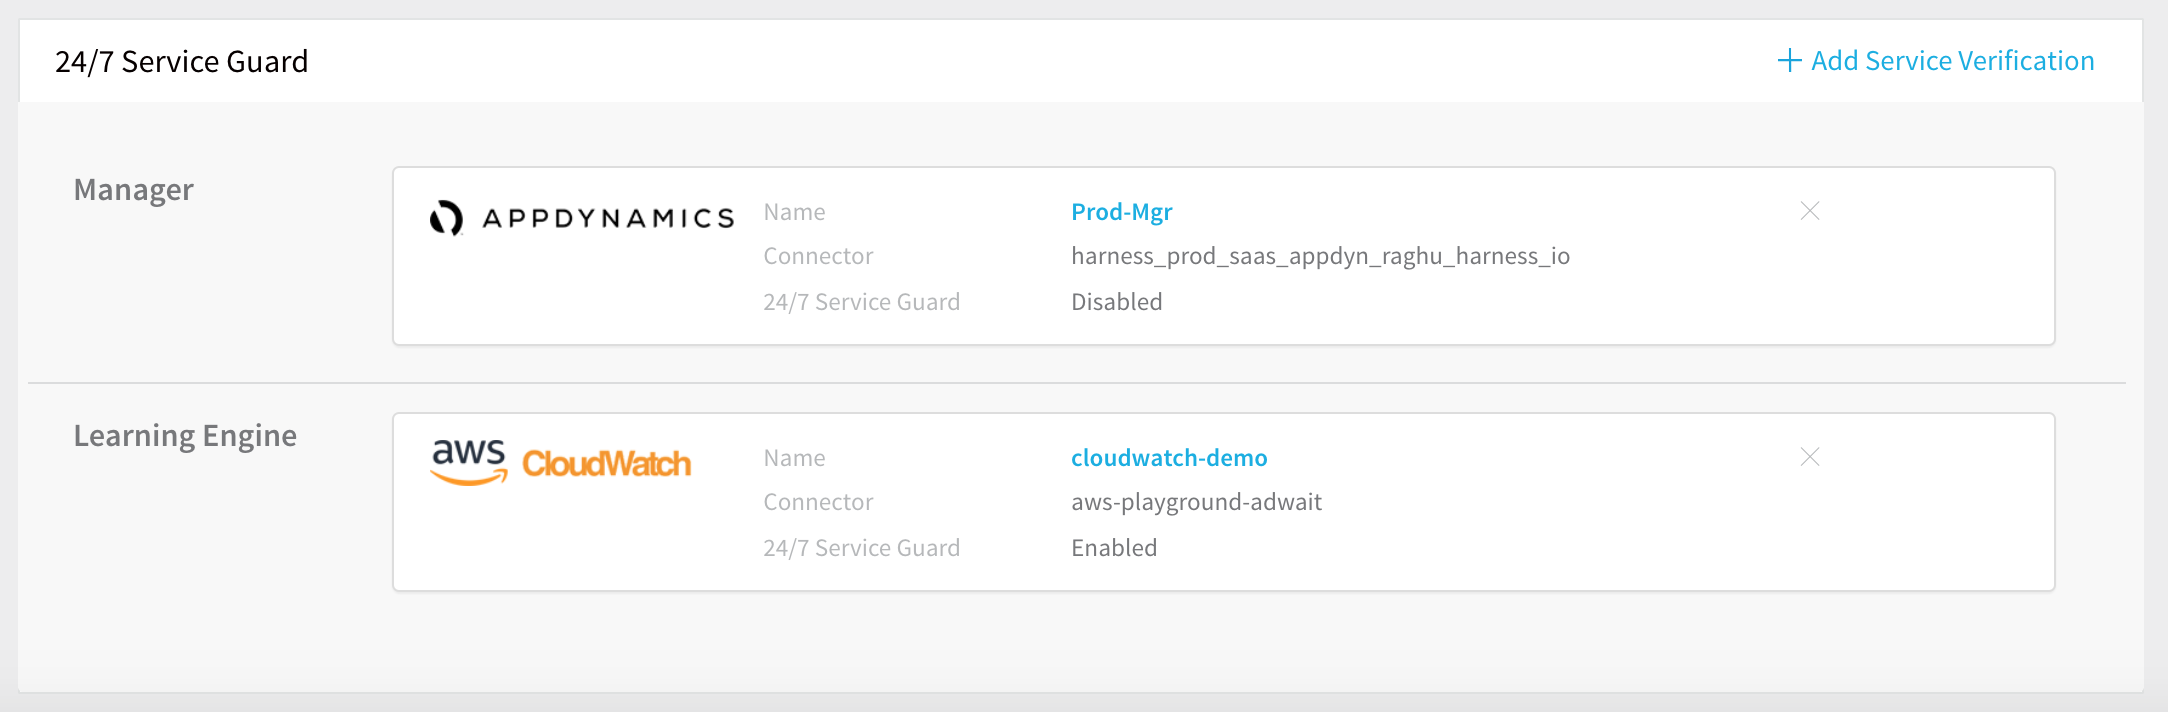Click the aws-playground-adwait connector value
Image resolution: width=2168 pixels, height=712 pixels.
tap(1196, 502)
